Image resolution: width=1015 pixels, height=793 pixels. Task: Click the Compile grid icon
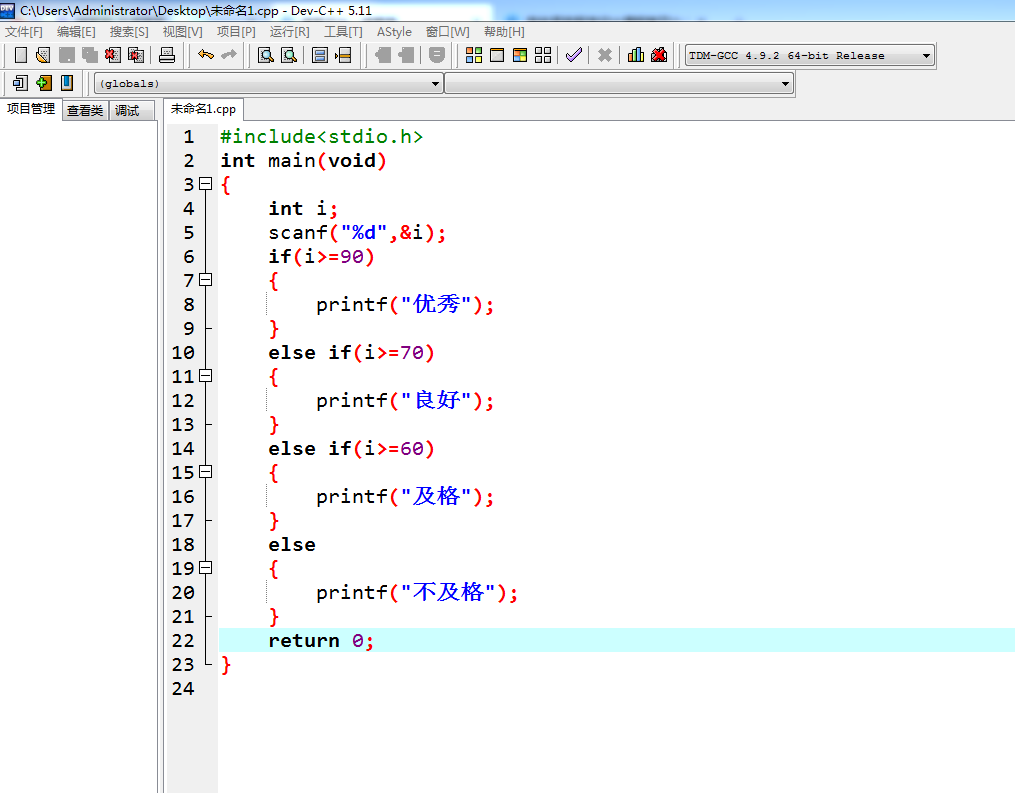tap(474, 55)
